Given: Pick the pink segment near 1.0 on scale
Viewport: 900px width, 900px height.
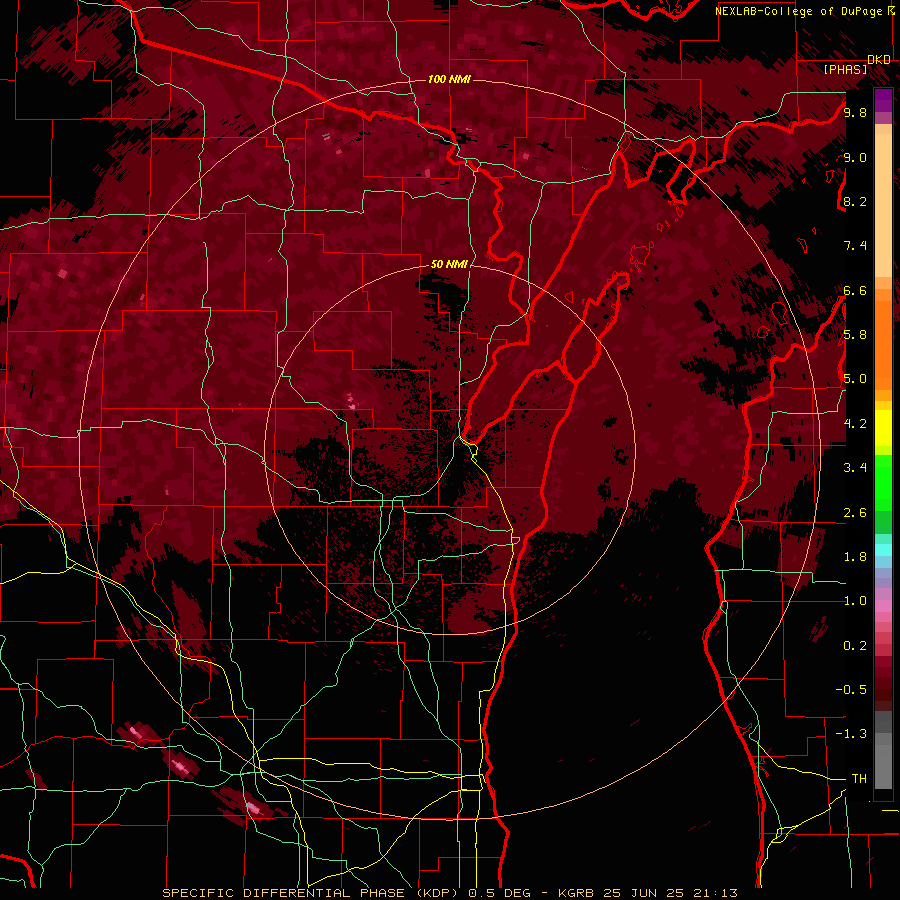Looking at the screenshot, I should tap(883, 605).
